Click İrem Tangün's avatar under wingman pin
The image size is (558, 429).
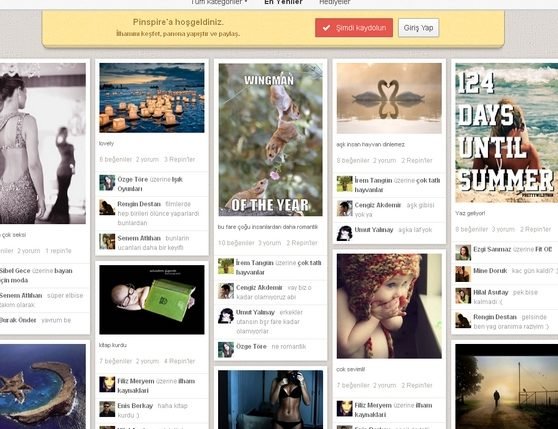(226, 266)
